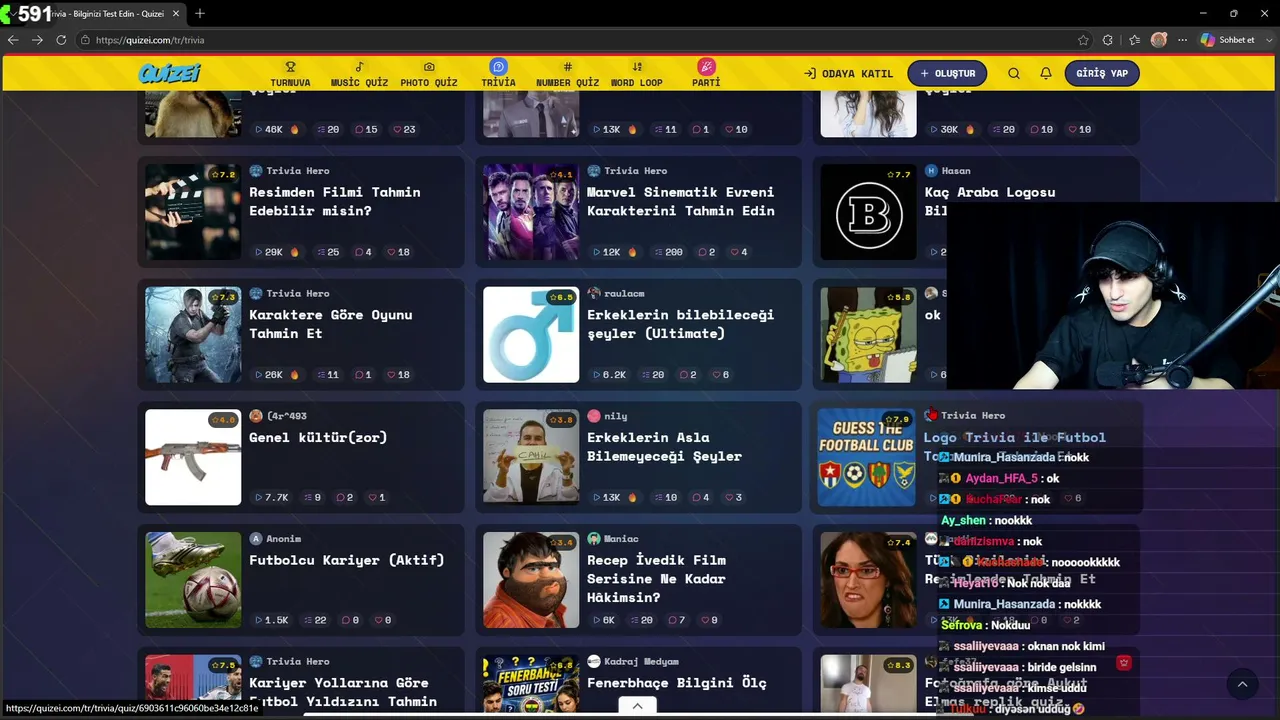This screenshot has height=720, width=1280.
Task: Open the Music Quiz section
Action: pyautogui.click(x=359, y=74)
